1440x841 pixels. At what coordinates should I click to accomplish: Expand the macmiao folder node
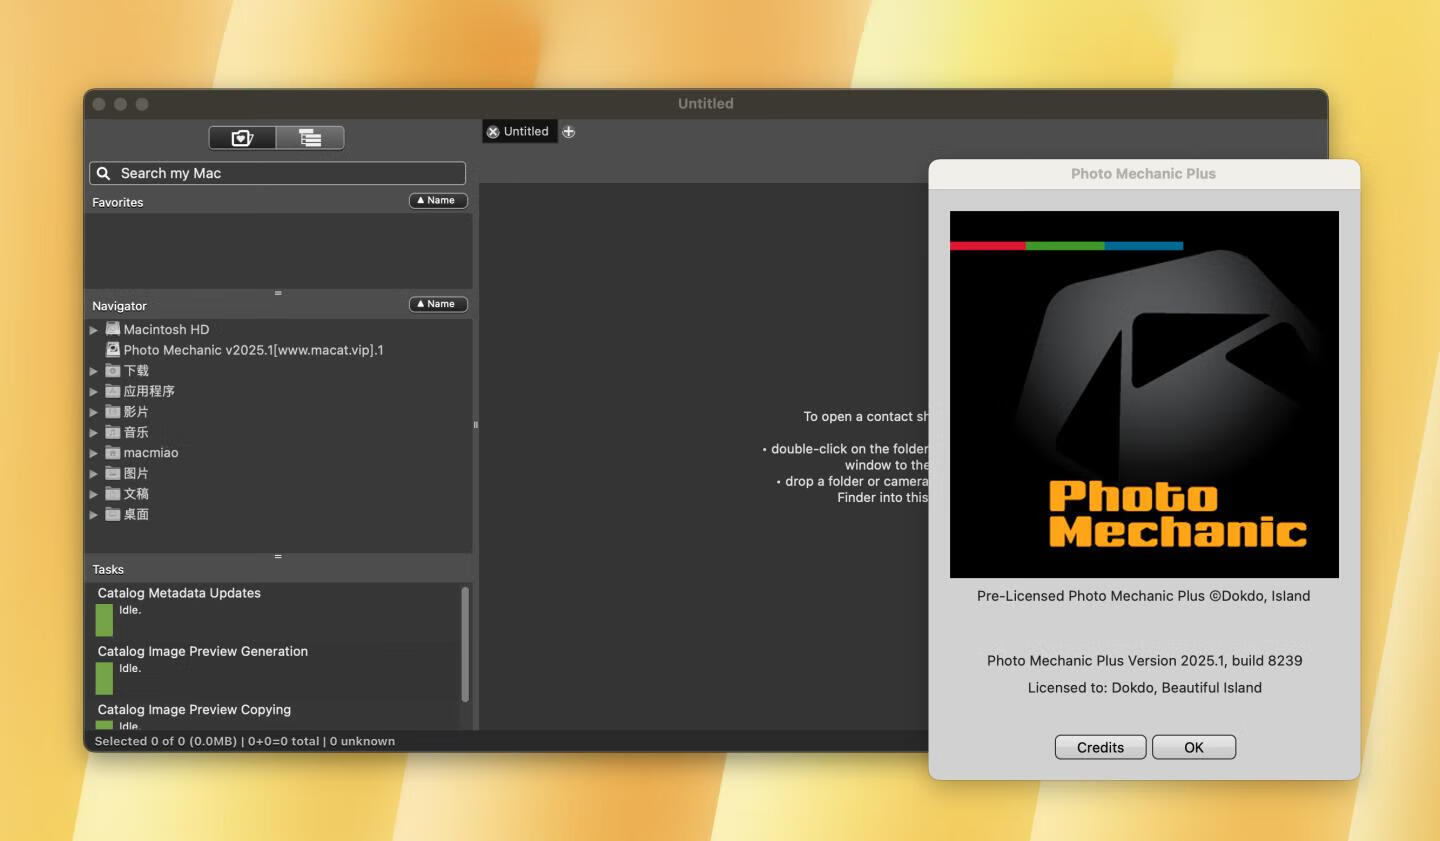pos(94,453)
